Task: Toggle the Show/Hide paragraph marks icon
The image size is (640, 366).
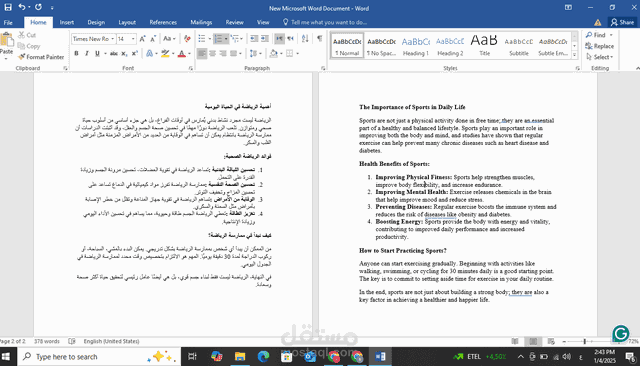Action: point(320,38)
